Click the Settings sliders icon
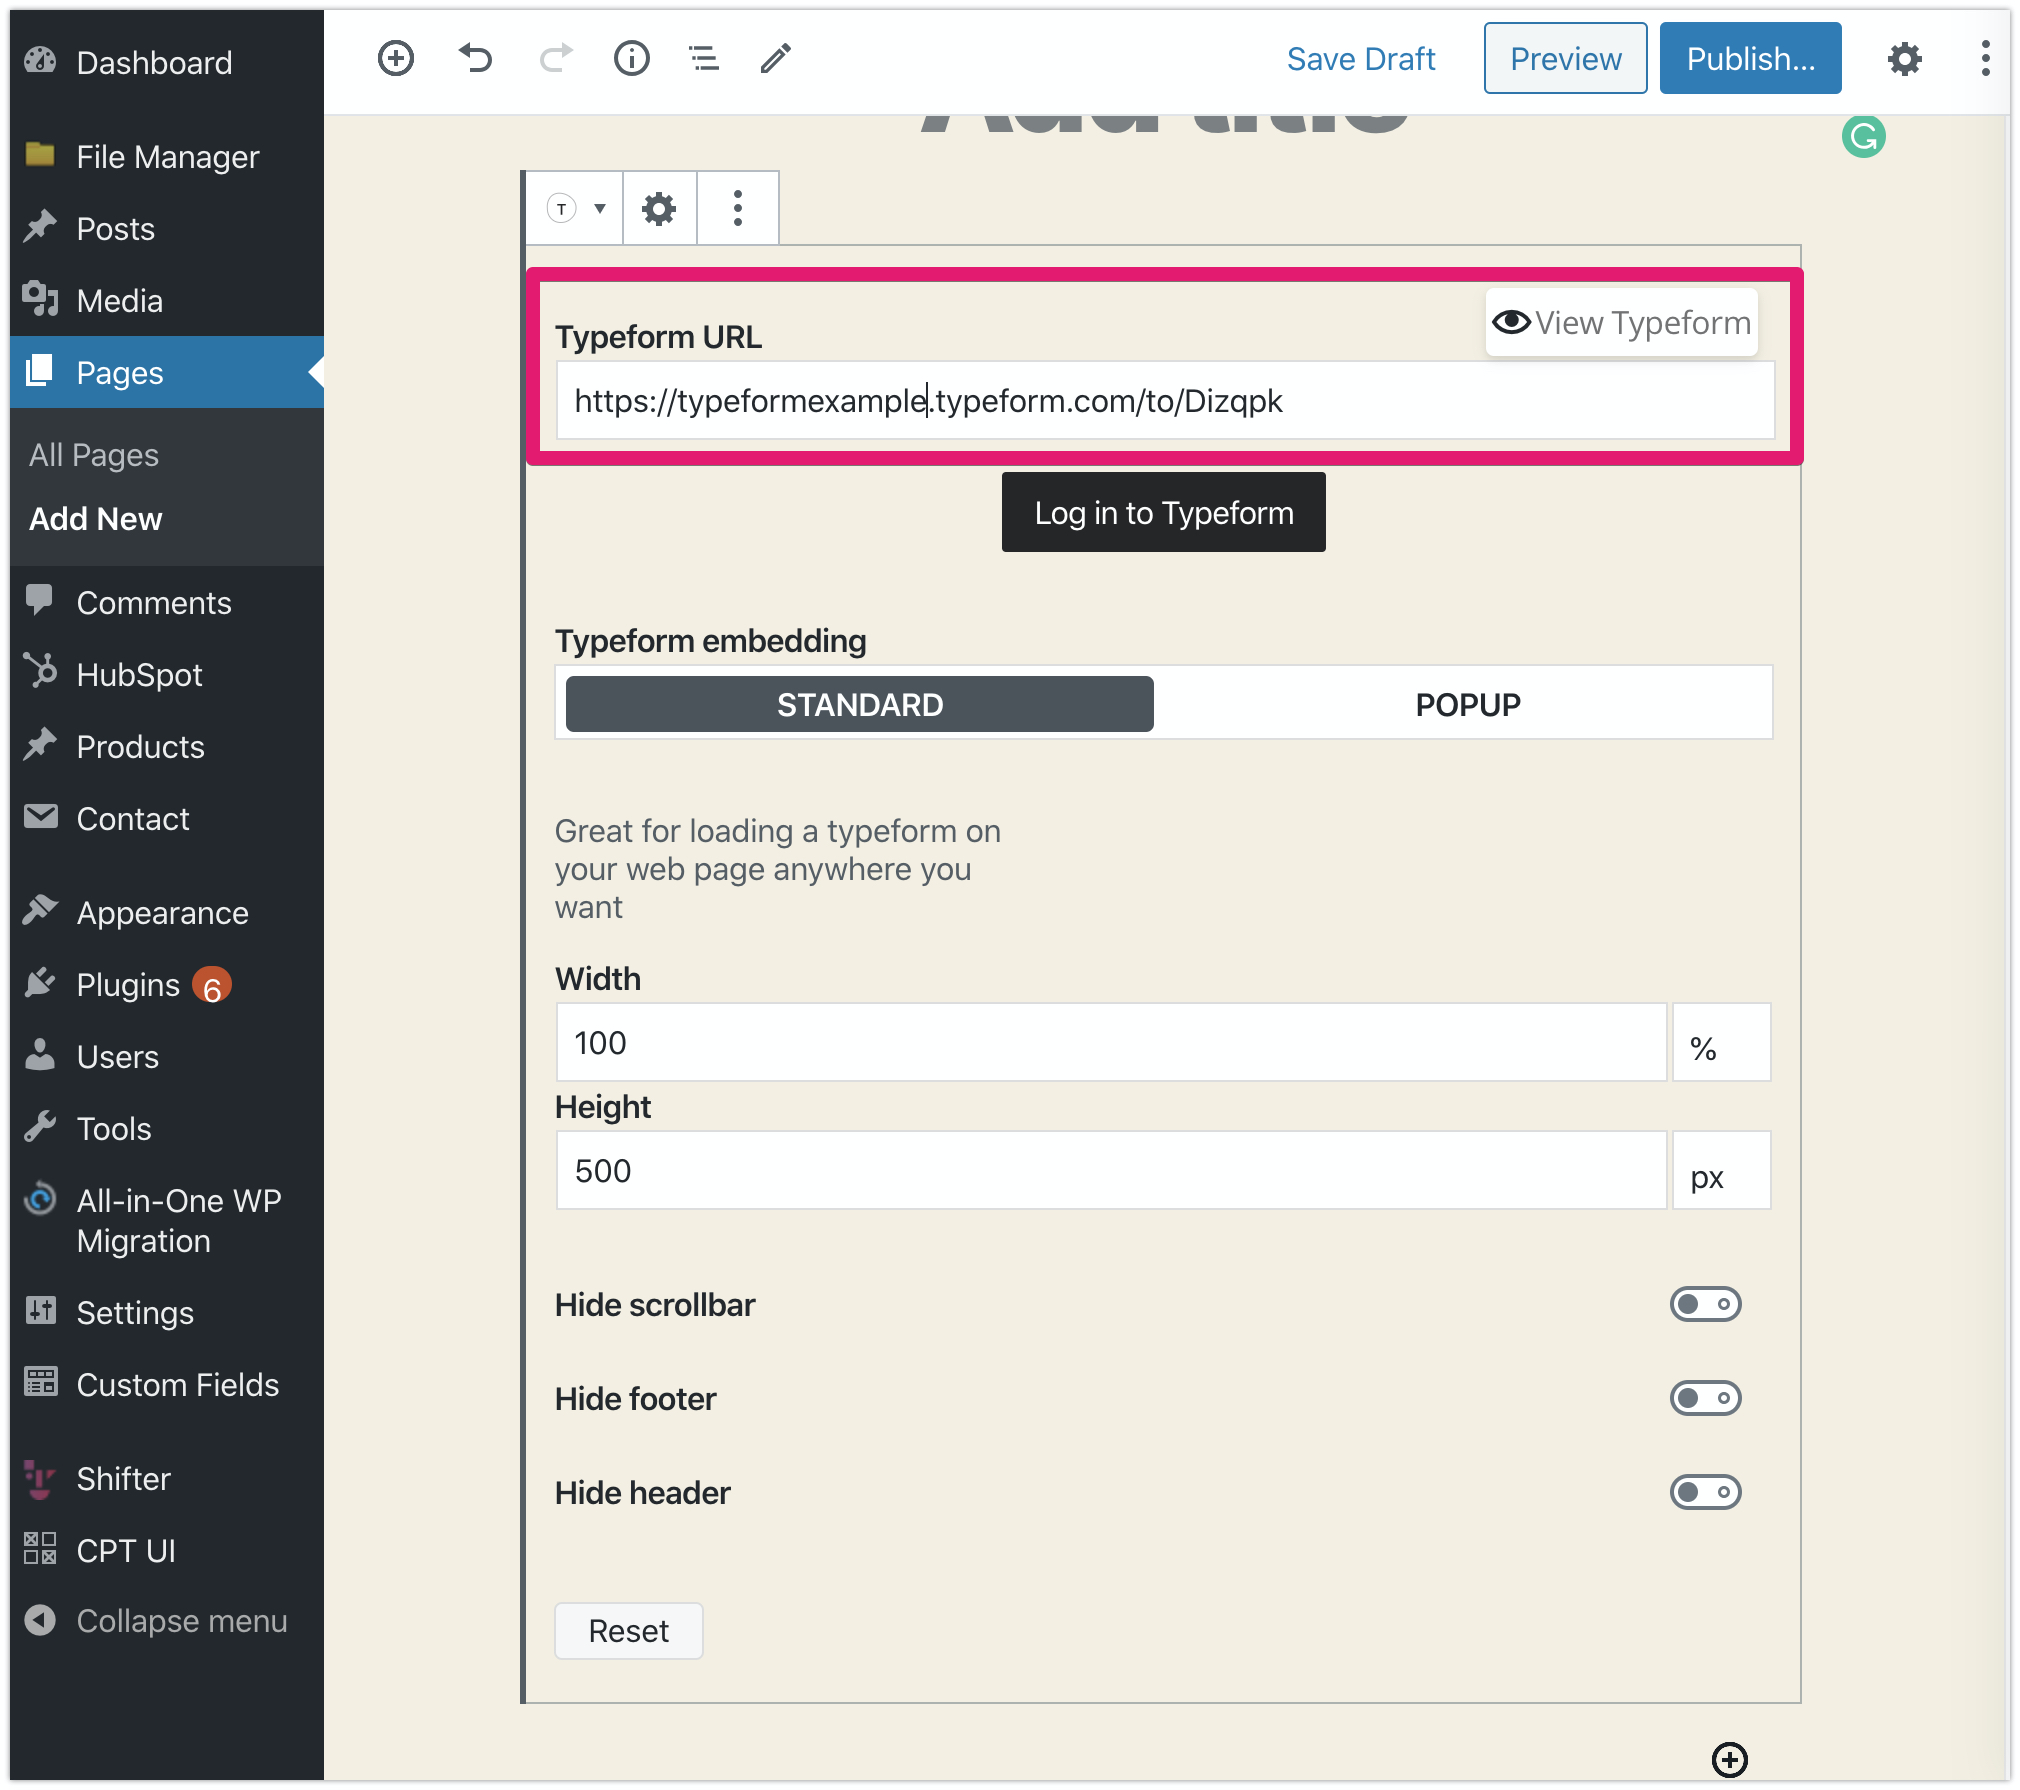The height and width of the screenshot is (1790, 2020). click(40, 1310)
